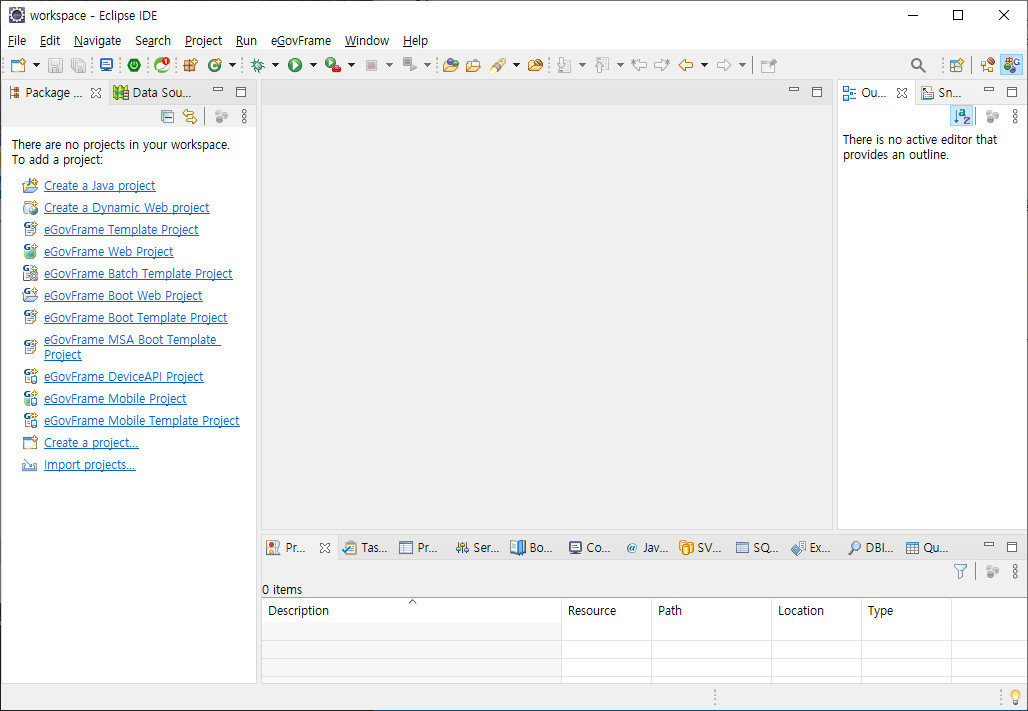Click the Previous Annotation toolbar icon
Image resolution: width=1028 pixels, height=711 pixels.
602,65
